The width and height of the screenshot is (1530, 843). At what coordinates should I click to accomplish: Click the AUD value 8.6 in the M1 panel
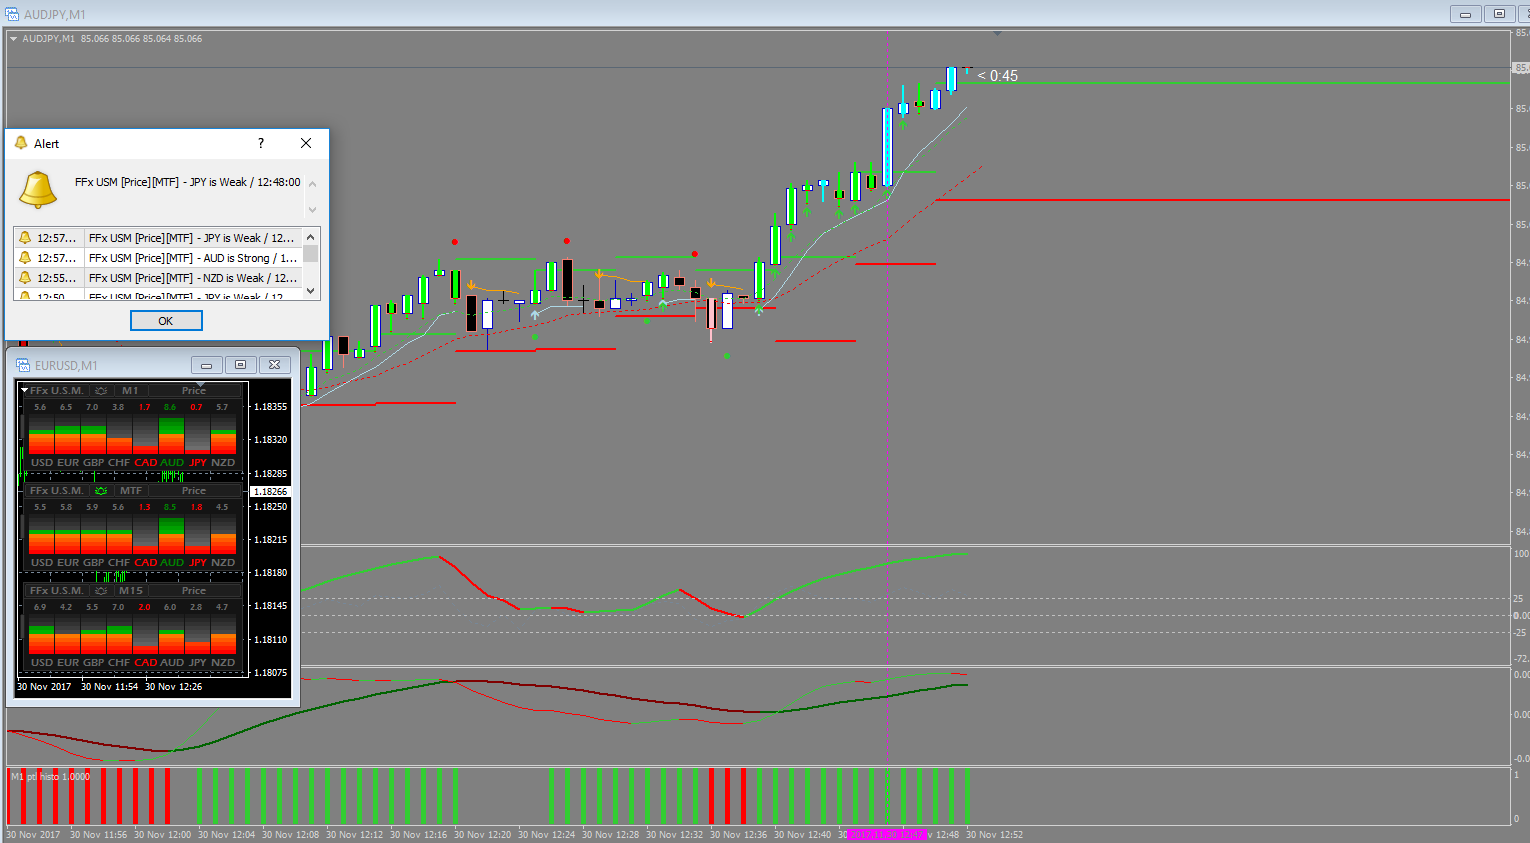(170, 407)
